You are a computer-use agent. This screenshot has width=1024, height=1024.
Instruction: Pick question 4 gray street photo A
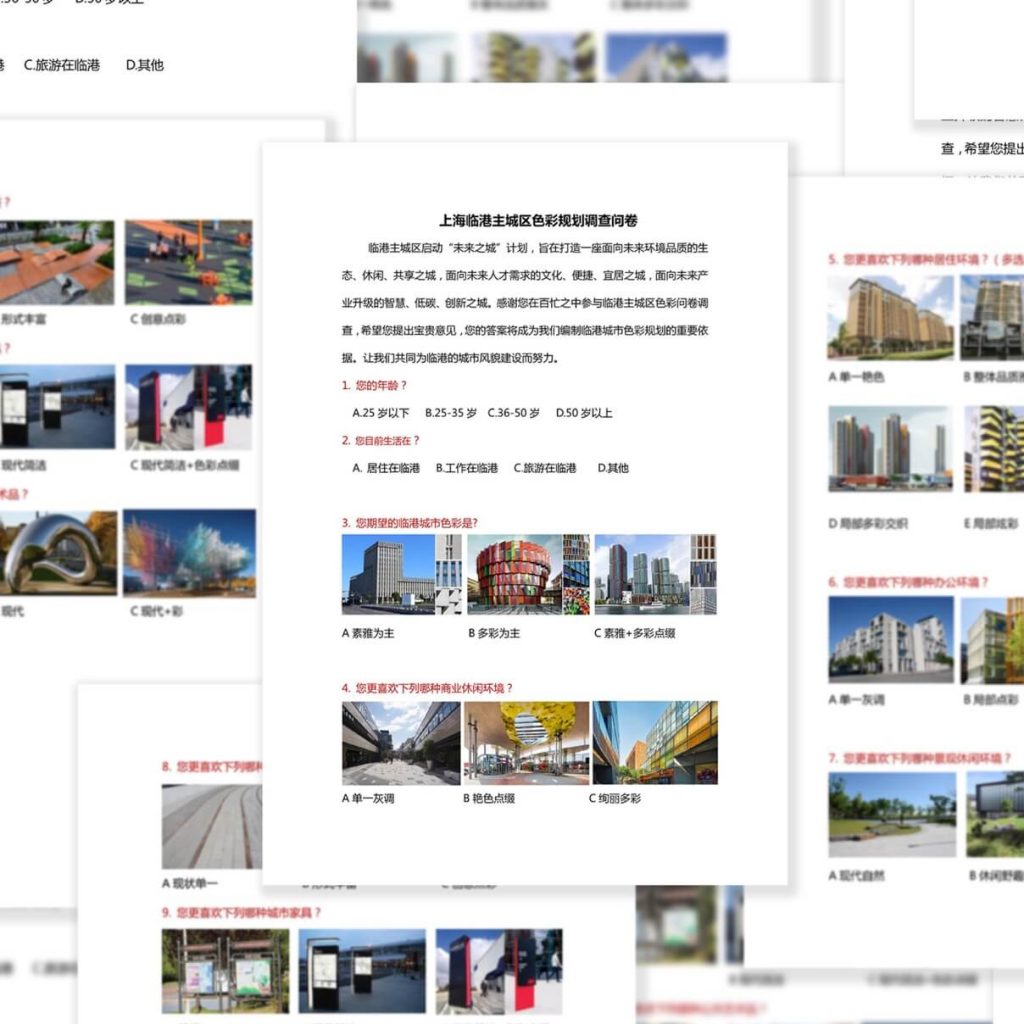(401, 743)
